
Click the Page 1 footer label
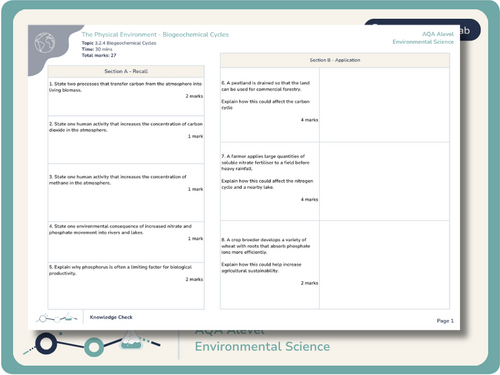(x=445, y=321)
